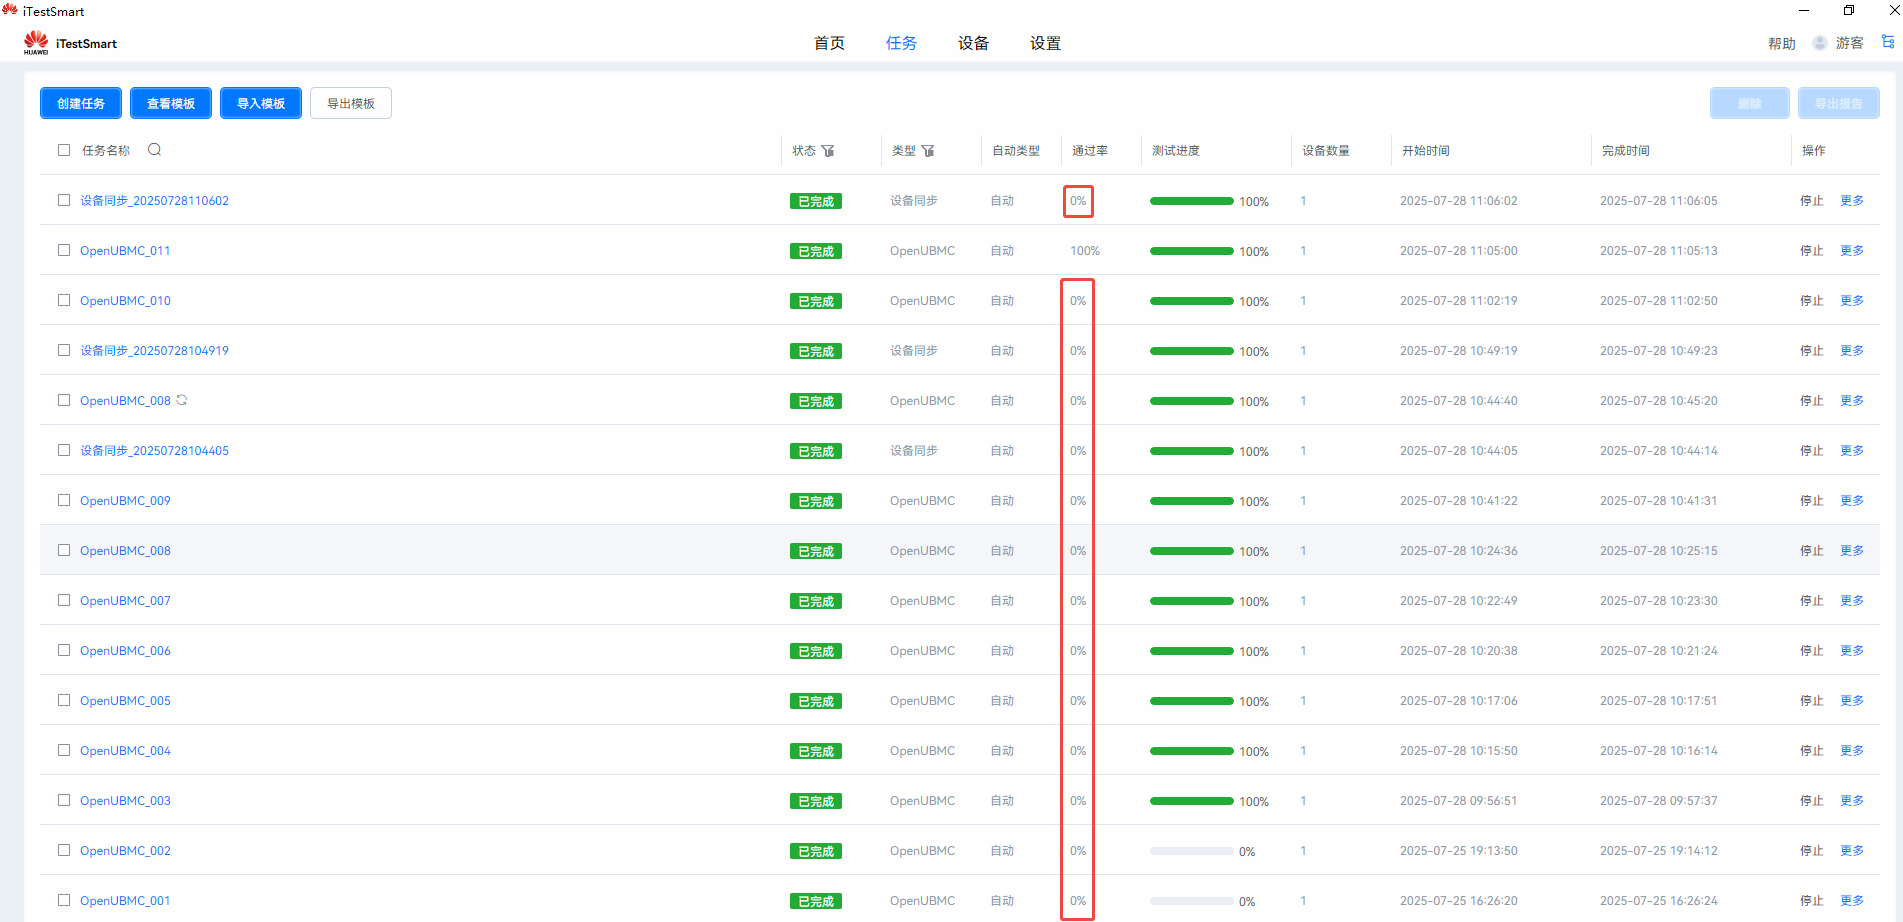The height and width of the screenshot is (922, 1903).
Task: Click the 创建任务 button
Action: click(81, 103)
